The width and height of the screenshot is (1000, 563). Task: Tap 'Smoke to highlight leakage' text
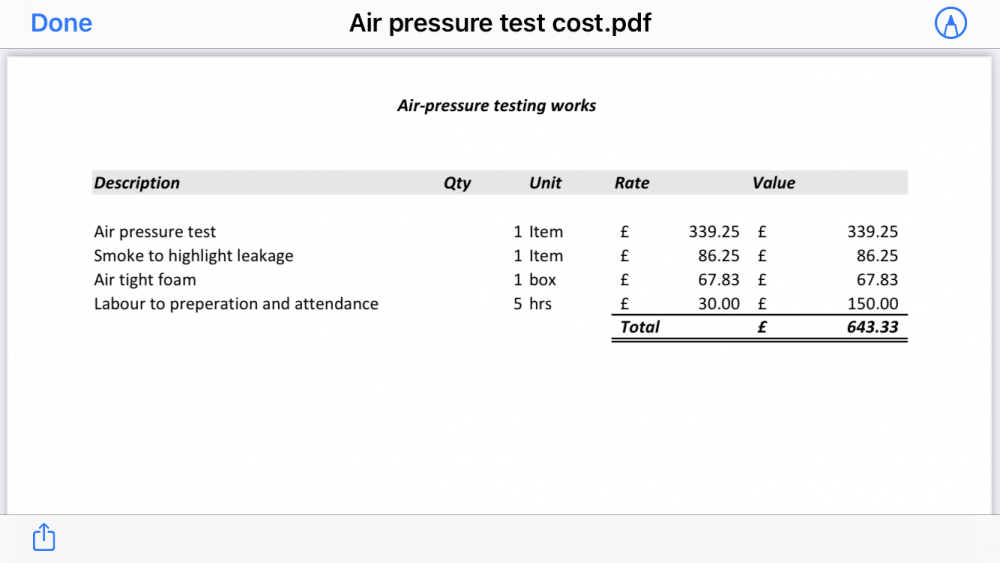pos(194,256)
